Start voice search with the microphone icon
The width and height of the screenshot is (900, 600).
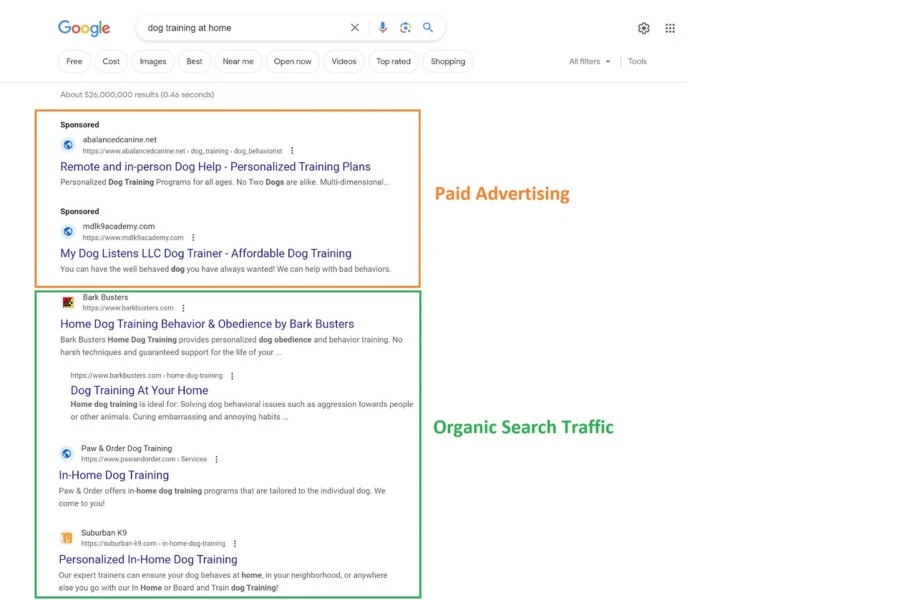pyautogui.click(x=383, y=27)
